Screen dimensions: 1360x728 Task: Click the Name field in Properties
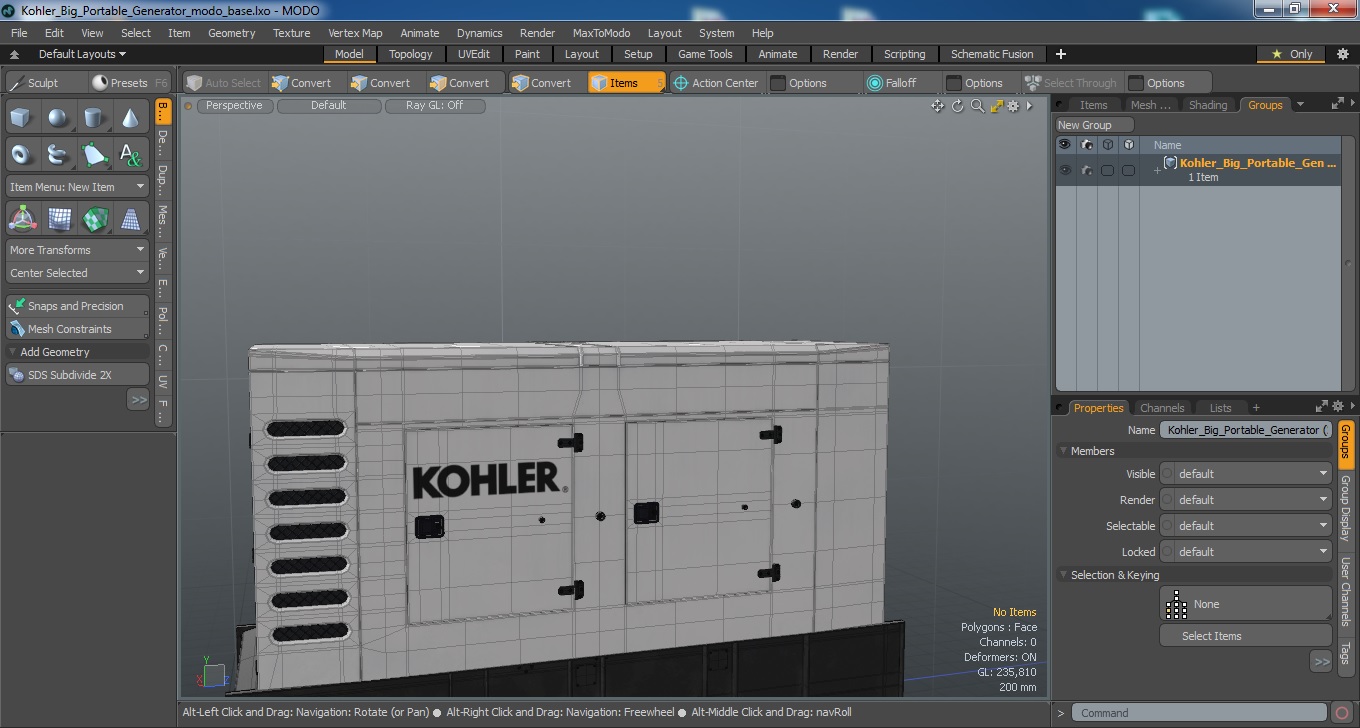click(1245, 430)
